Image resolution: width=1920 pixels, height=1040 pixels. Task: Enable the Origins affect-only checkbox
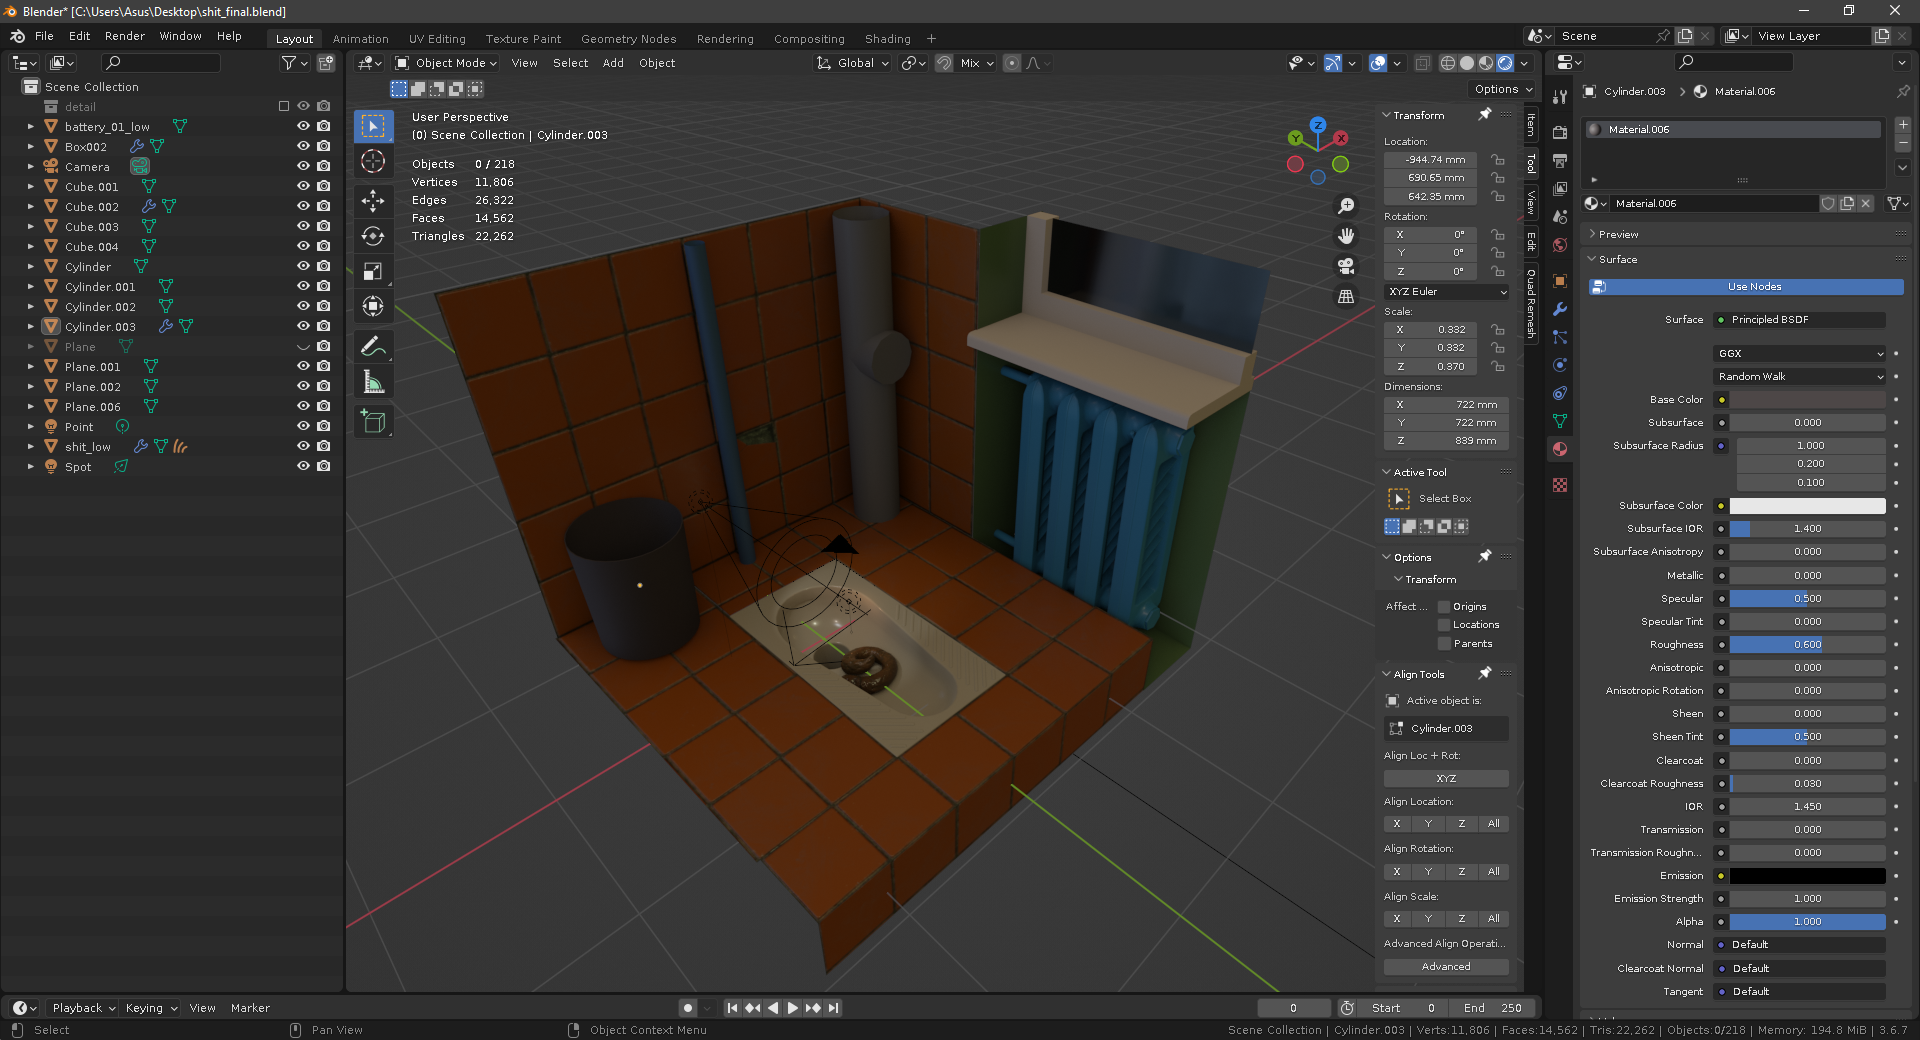1444,607
